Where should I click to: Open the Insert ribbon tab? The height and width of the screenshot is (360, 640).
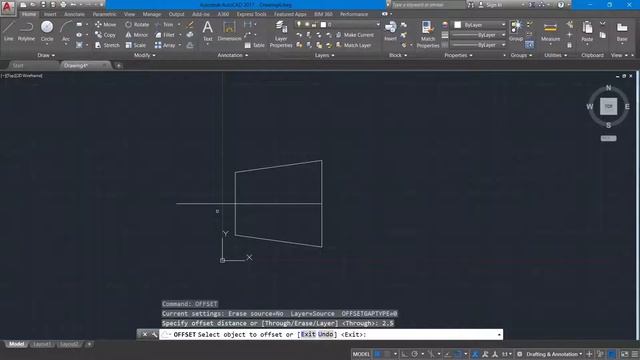pos(50,14)
